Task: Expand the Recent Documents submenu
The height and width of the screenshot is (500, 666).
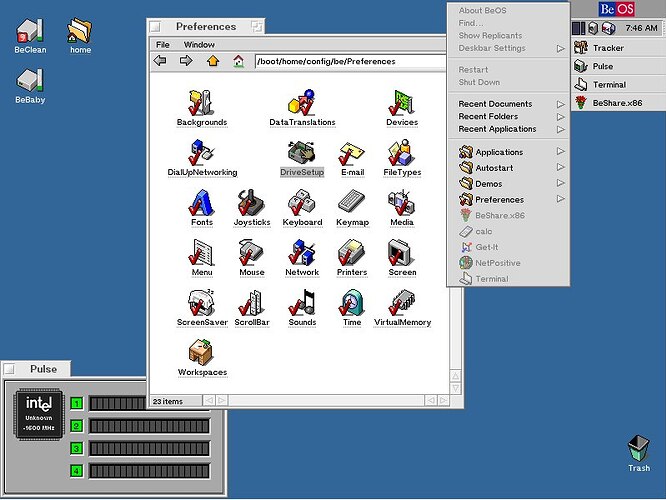Action: tap(508, 104)
